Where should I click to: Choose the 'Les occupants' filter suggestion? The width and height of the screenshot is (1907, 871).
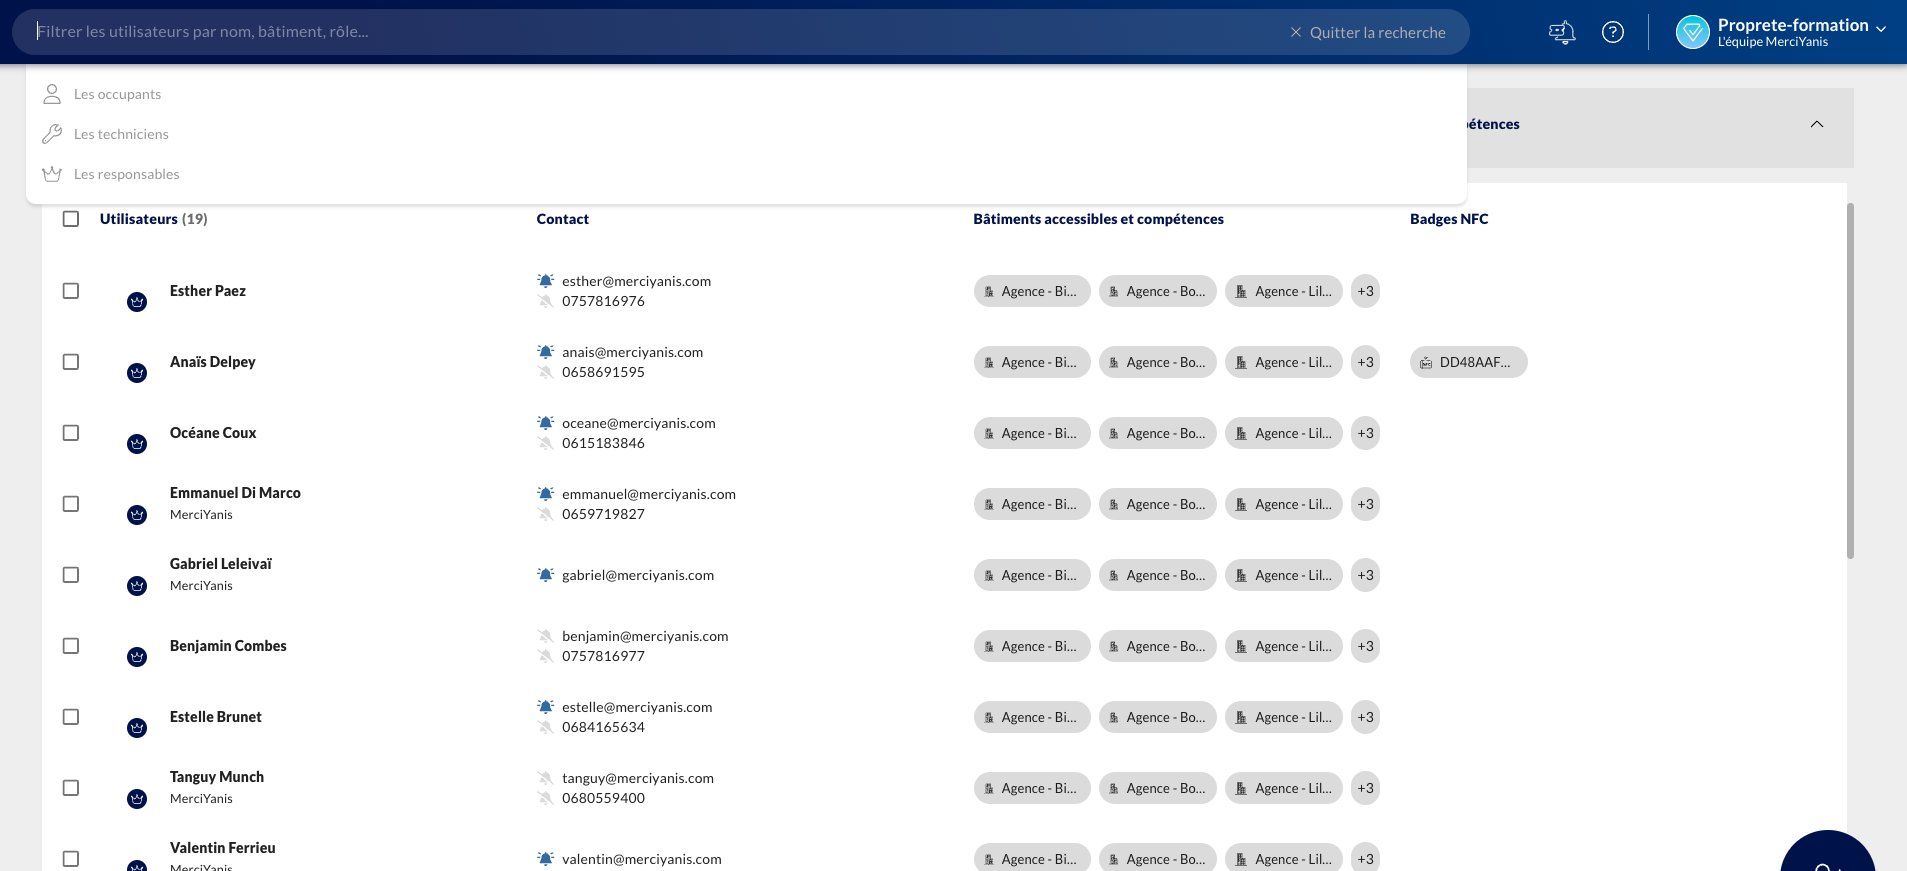117,94
